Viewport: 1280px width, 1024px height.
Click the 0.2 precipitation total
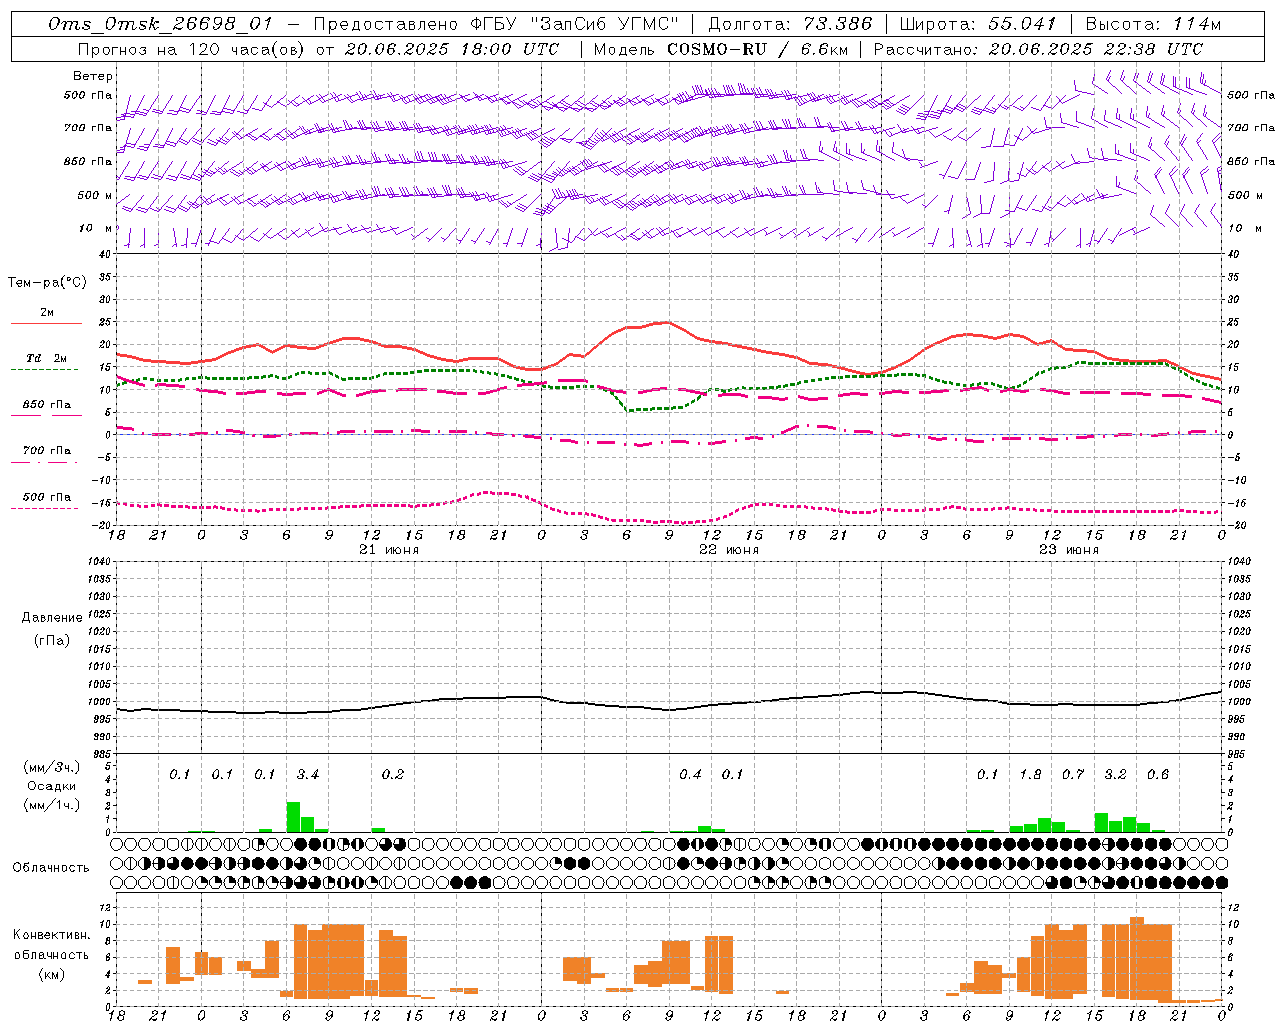point(393,775)
